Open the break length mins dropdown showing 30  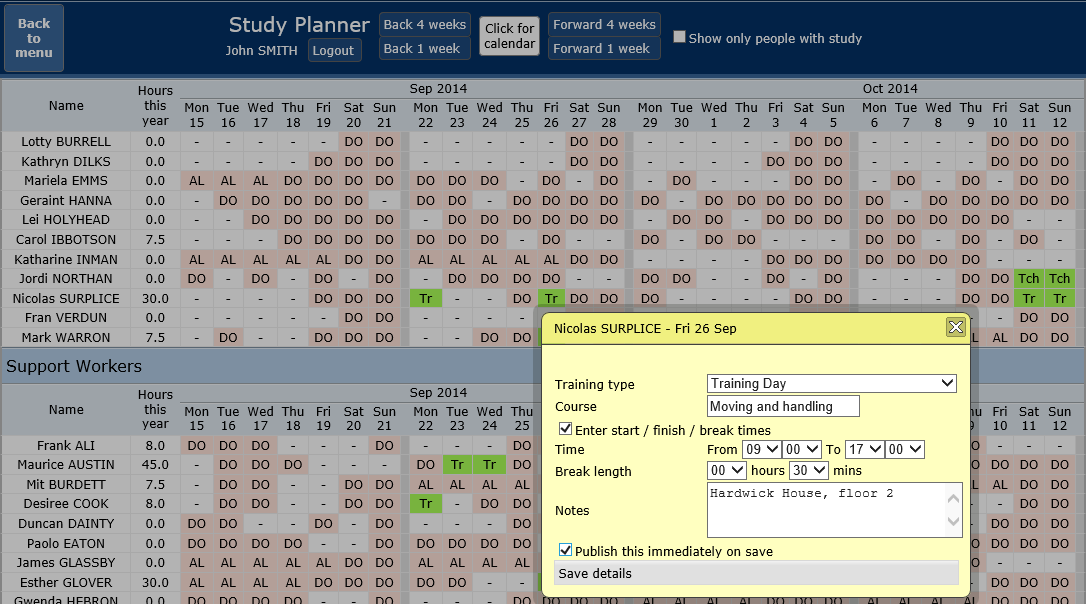pos(808,470)
